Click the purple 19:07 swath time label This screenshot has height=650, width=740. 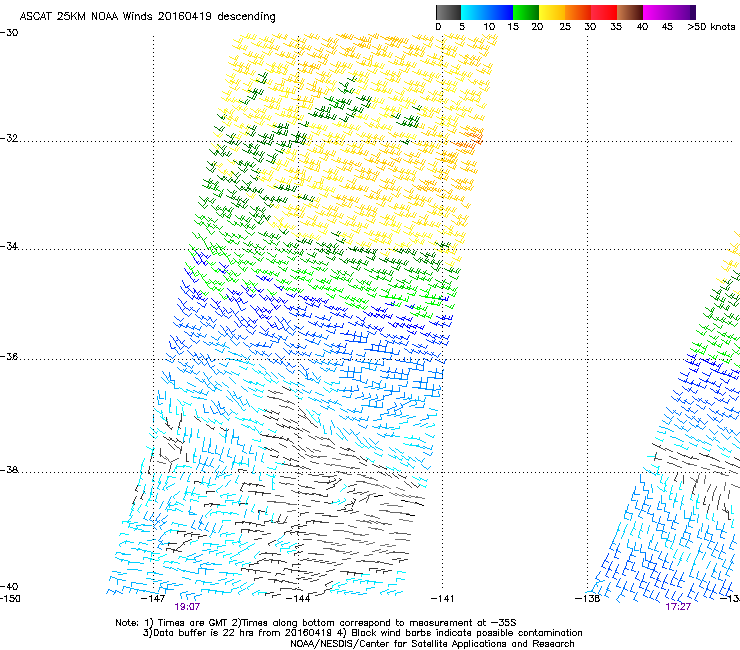click(x=187, y=607)
